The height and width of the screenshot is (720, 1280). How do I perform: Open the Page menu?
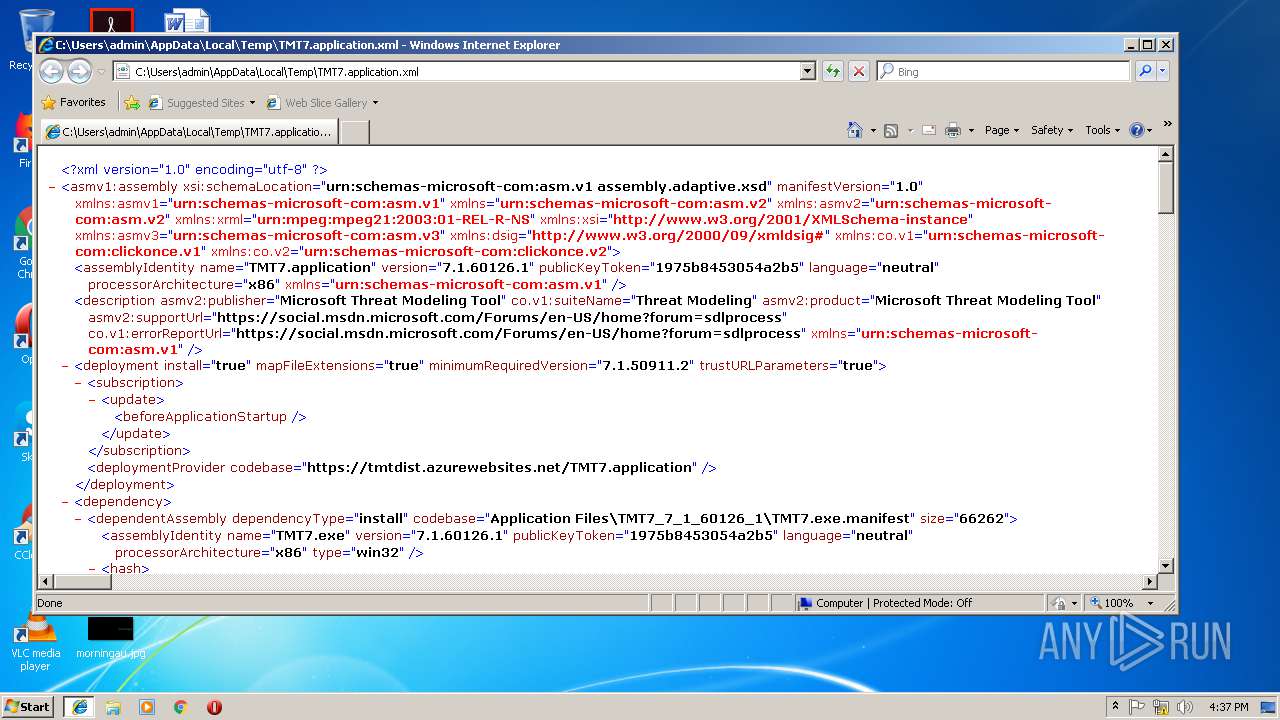[x=1002, y=130]
